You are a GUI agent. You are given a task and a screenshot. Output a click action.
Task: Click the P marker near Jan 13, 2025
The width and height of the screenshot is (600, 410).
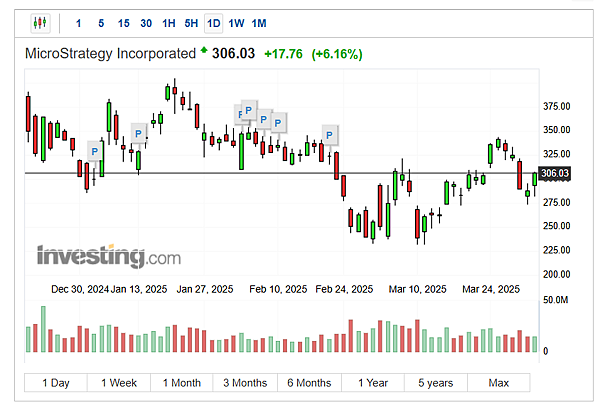(x=139, y=134)
